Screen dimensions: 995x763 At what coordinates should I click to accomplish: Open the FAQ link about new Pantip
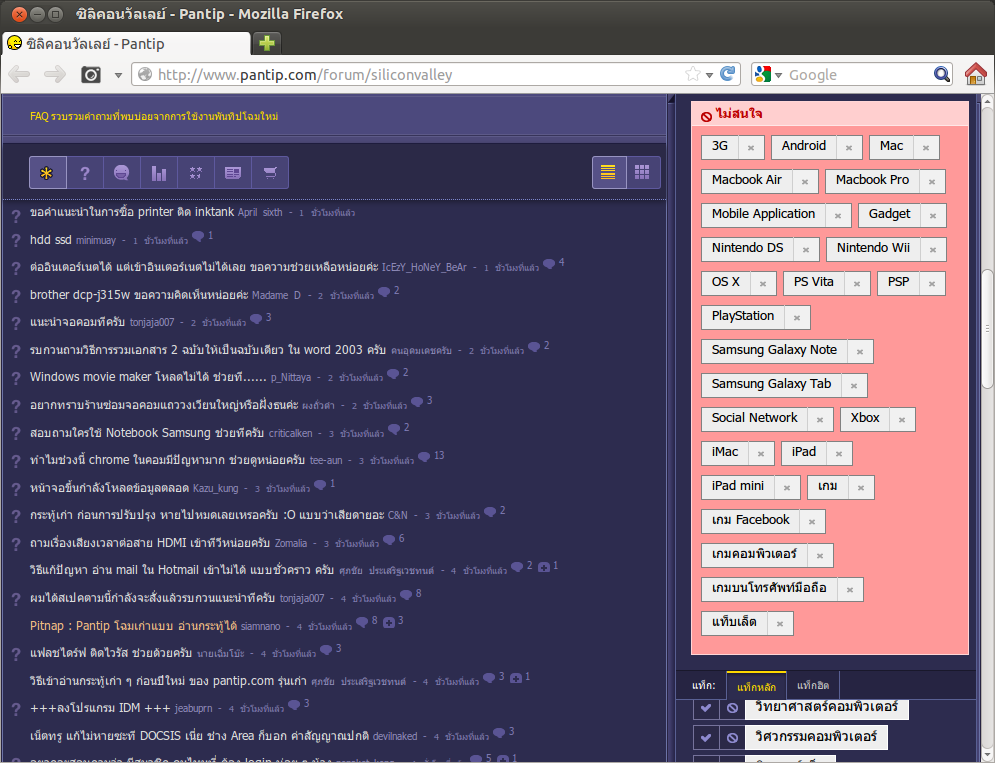tap(154, 116)
